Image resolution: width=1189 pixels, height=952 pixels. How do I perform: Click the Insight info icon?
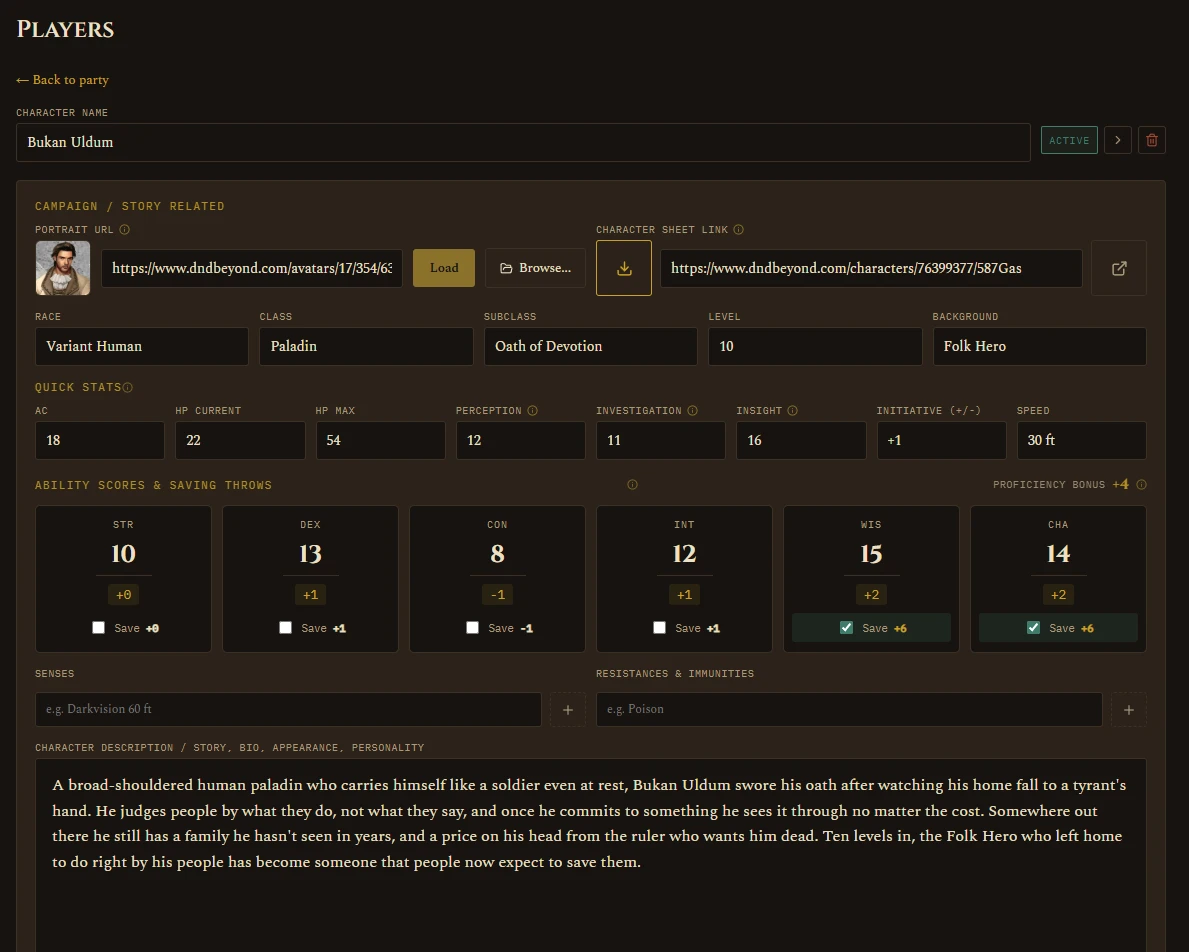792,410
